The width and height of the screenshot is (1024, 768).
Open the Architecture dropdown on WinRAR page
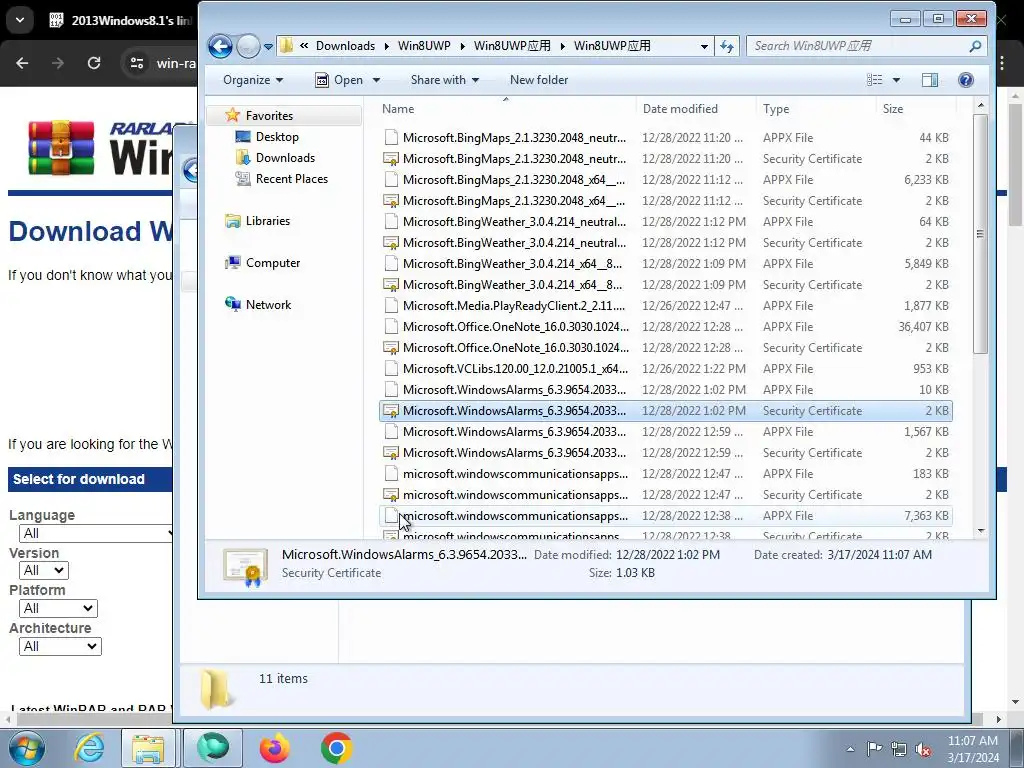point(60,646)
